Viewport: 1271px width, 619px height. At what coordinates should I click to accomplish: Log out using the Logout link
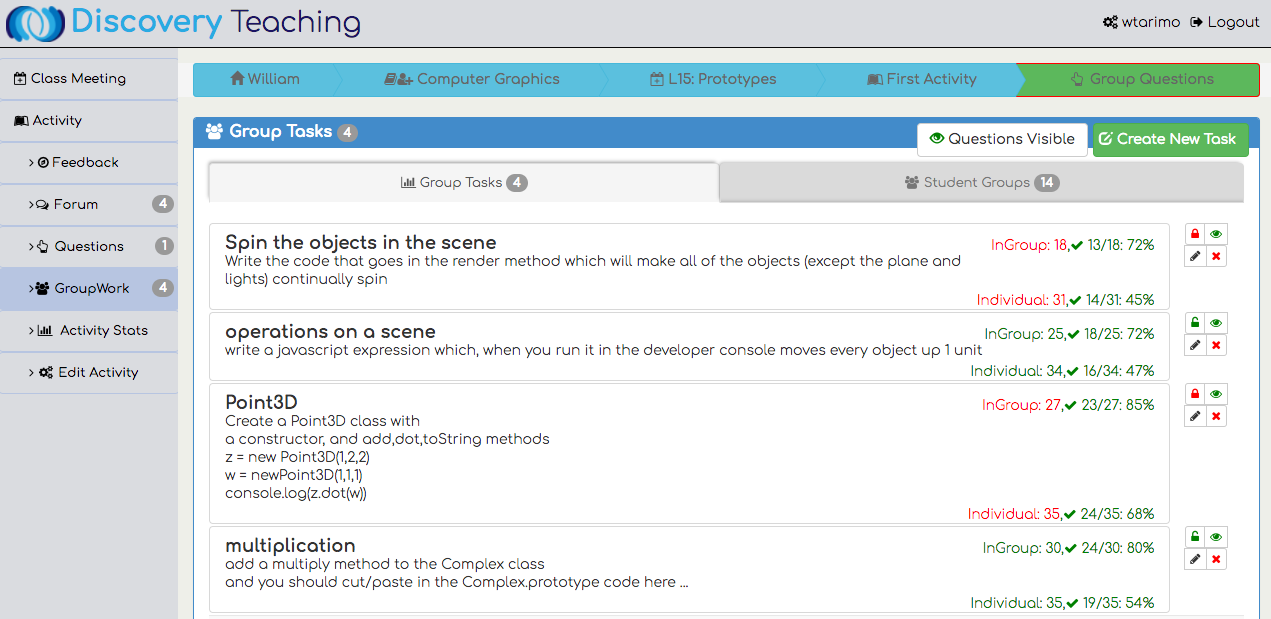[x=1224, y=22]
